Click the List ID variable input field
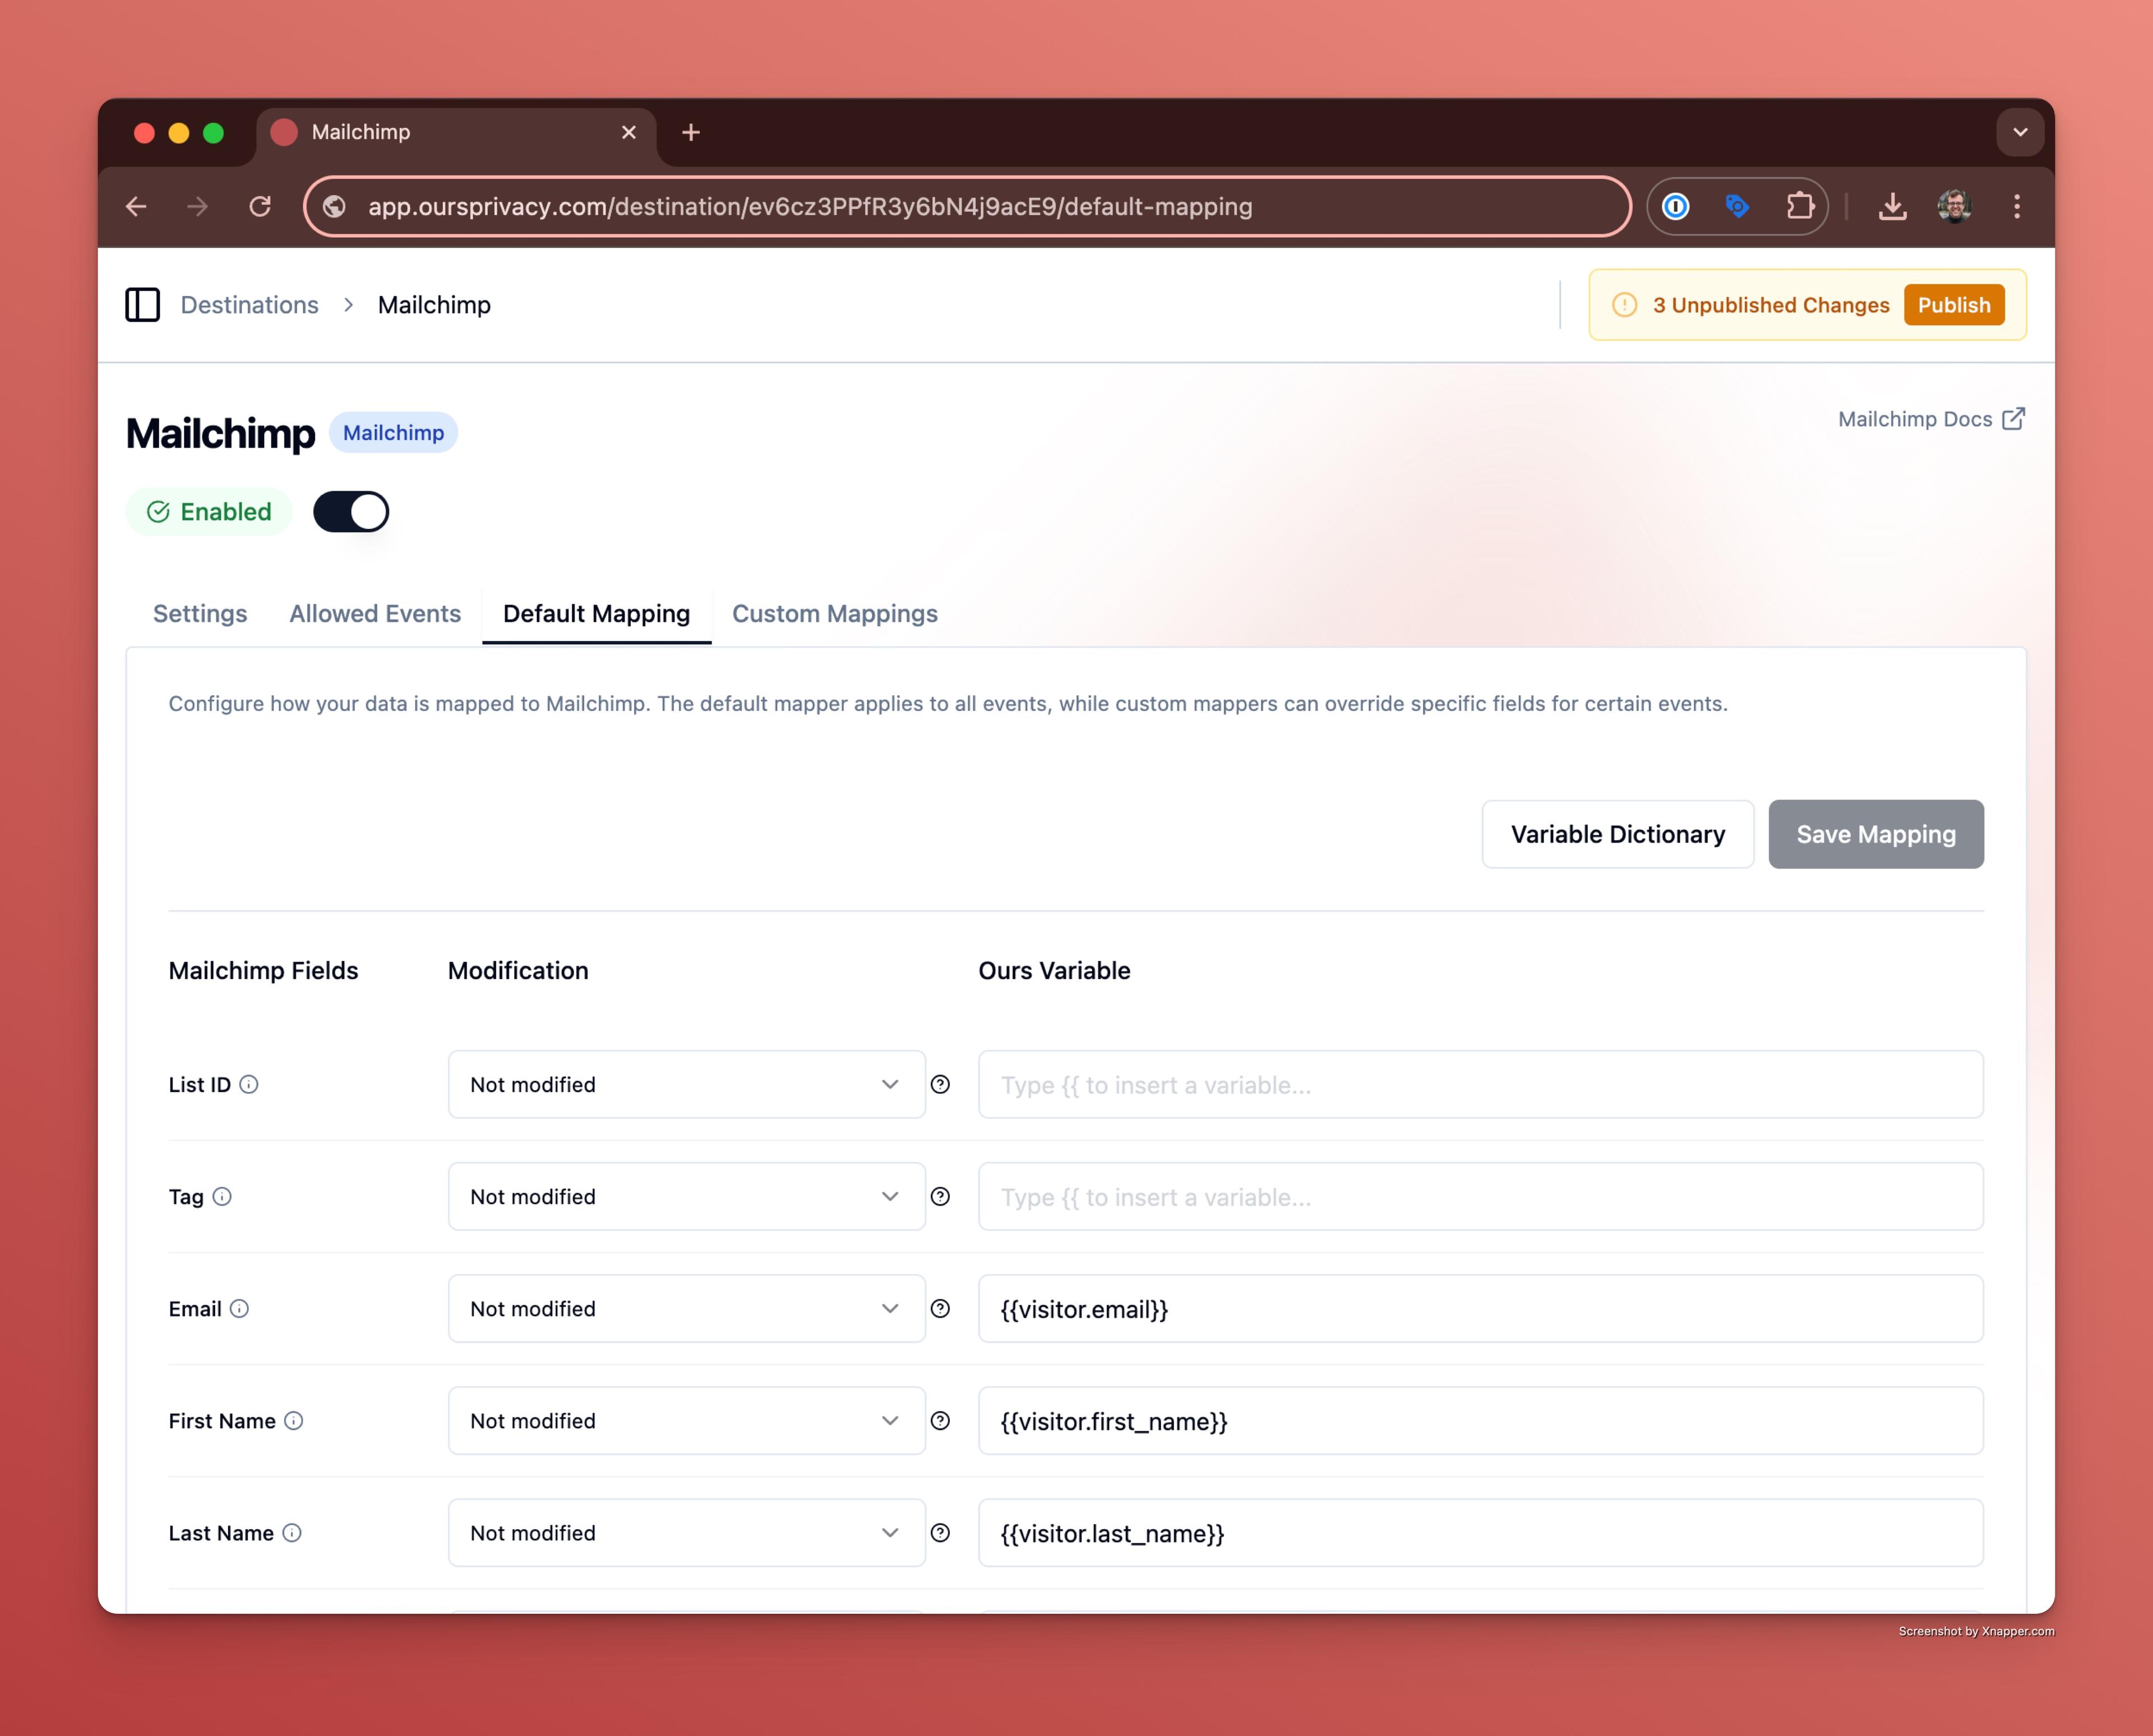This screenshot has height=1736, width=2153. 1480,1084
